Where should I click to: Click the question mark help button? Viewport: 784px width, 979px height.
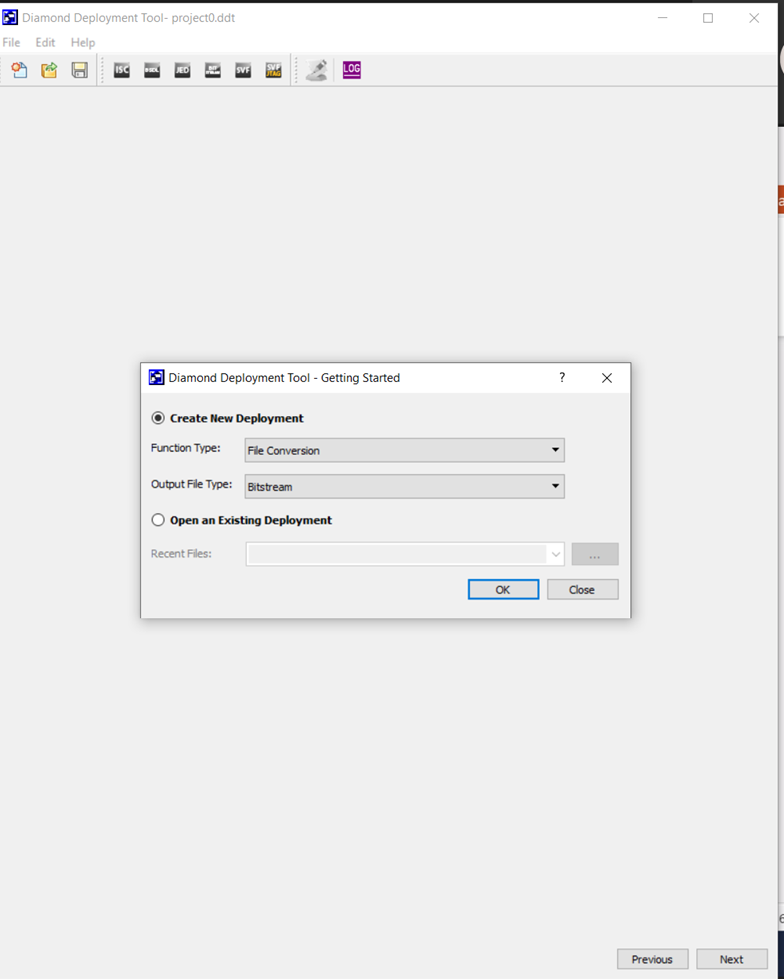562,377
